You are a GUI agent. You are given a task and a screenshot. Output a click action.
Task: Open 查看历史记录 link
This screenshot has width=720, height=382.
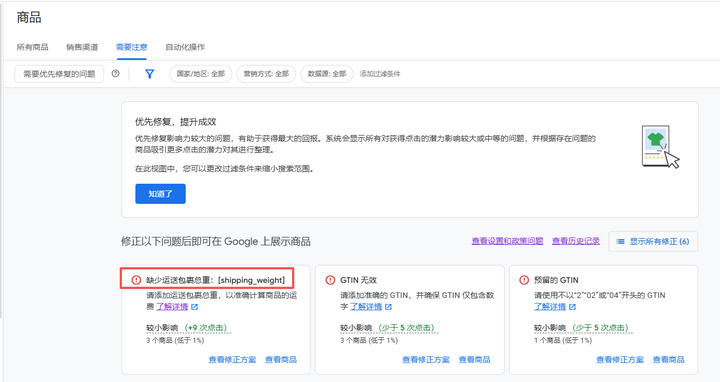[x=576, y=241]
